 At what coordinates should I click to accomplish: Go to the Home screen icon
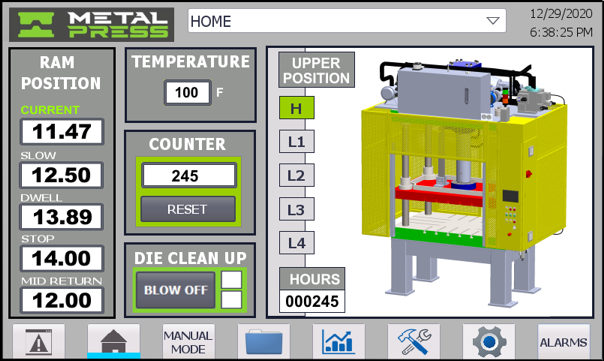pos(114,341)
